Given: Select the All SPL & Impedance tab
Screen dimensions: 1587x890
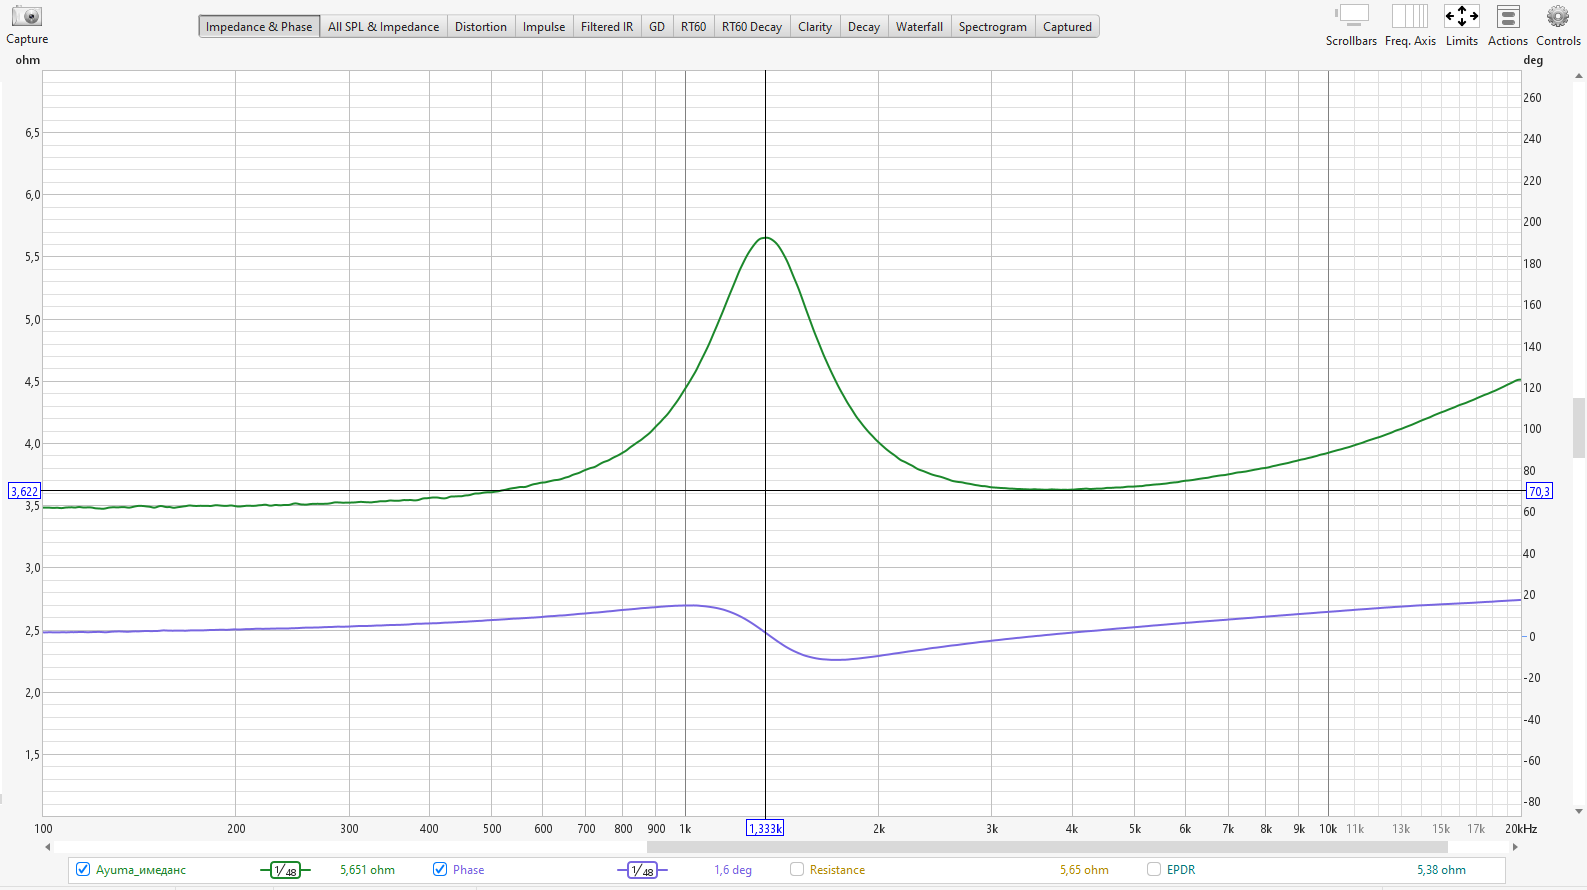Looking at the screenshot, I should click(x=383, y=27).
